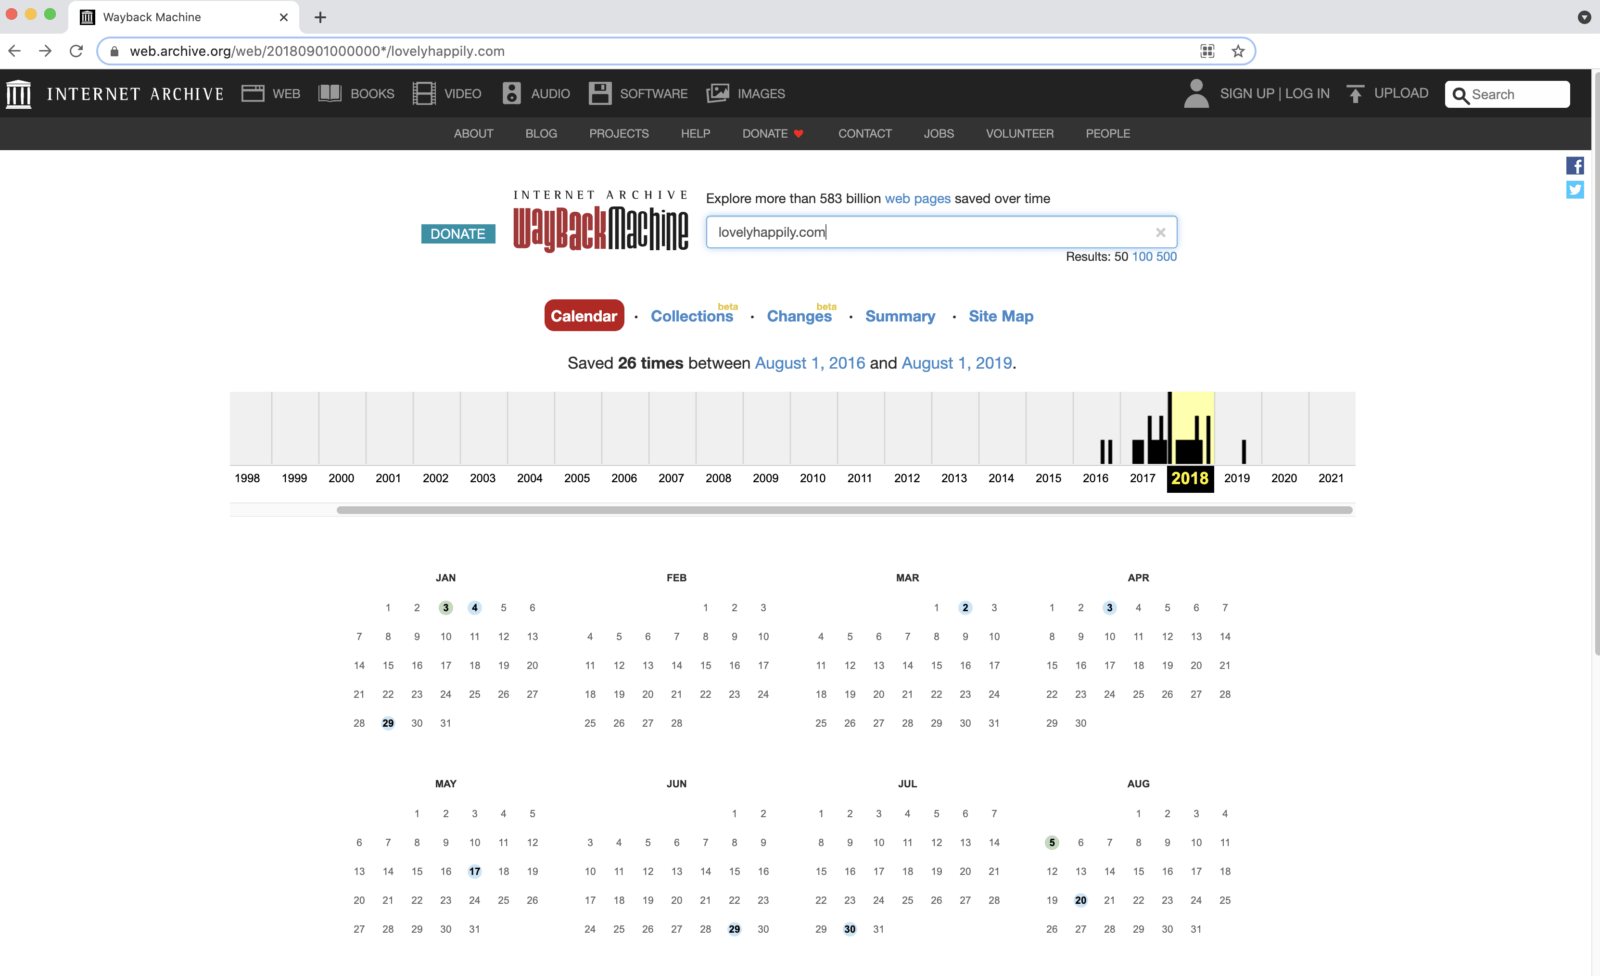This screenshot has height=976, width=1600.
Task: Open the June 29 snapshot
Action: [x=734, y=930]
